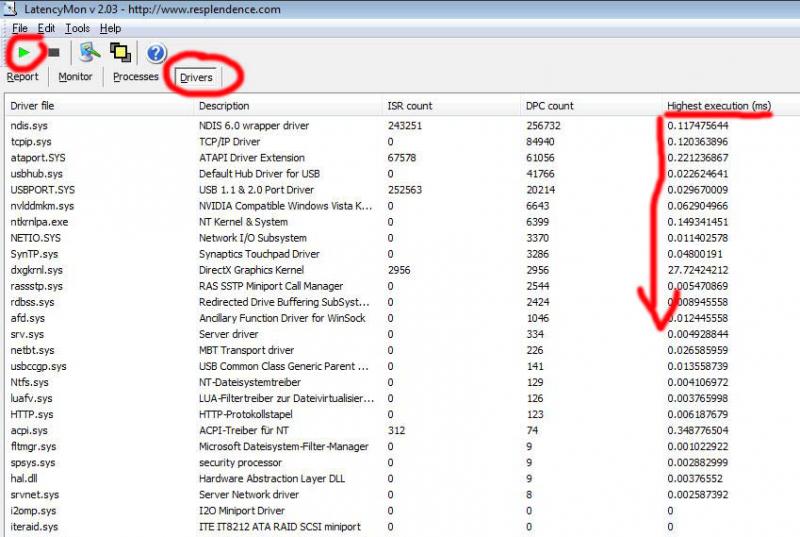This screenshot has height=537, width=800.
Task: Click the 0.221236867 execution value
Action: 697,158
